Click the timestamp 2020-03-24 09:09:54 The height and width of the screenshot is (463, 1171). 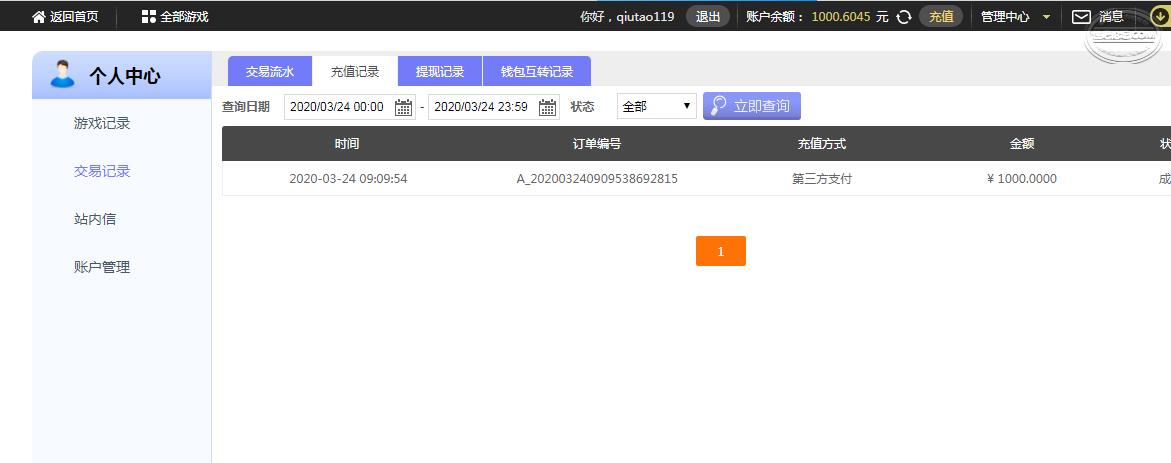(x=348, y=178)
